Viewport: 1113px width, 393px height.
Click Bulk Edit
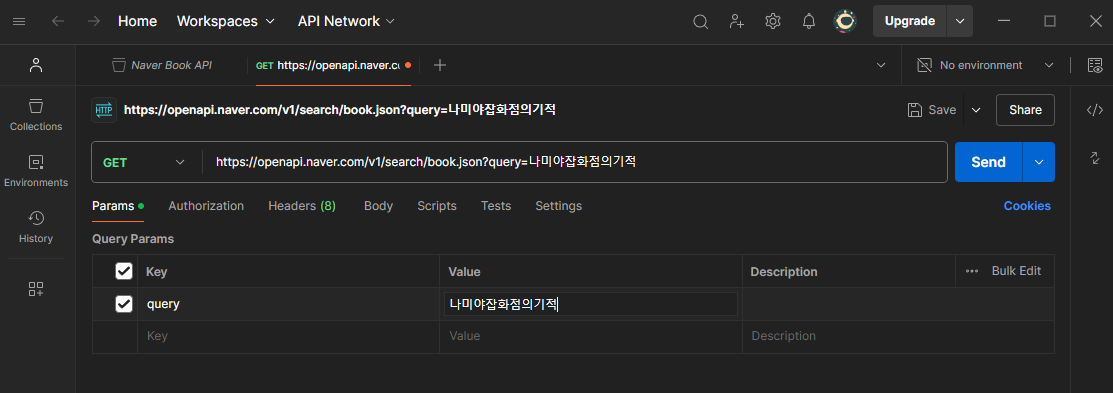click(x=1016, y=271)
